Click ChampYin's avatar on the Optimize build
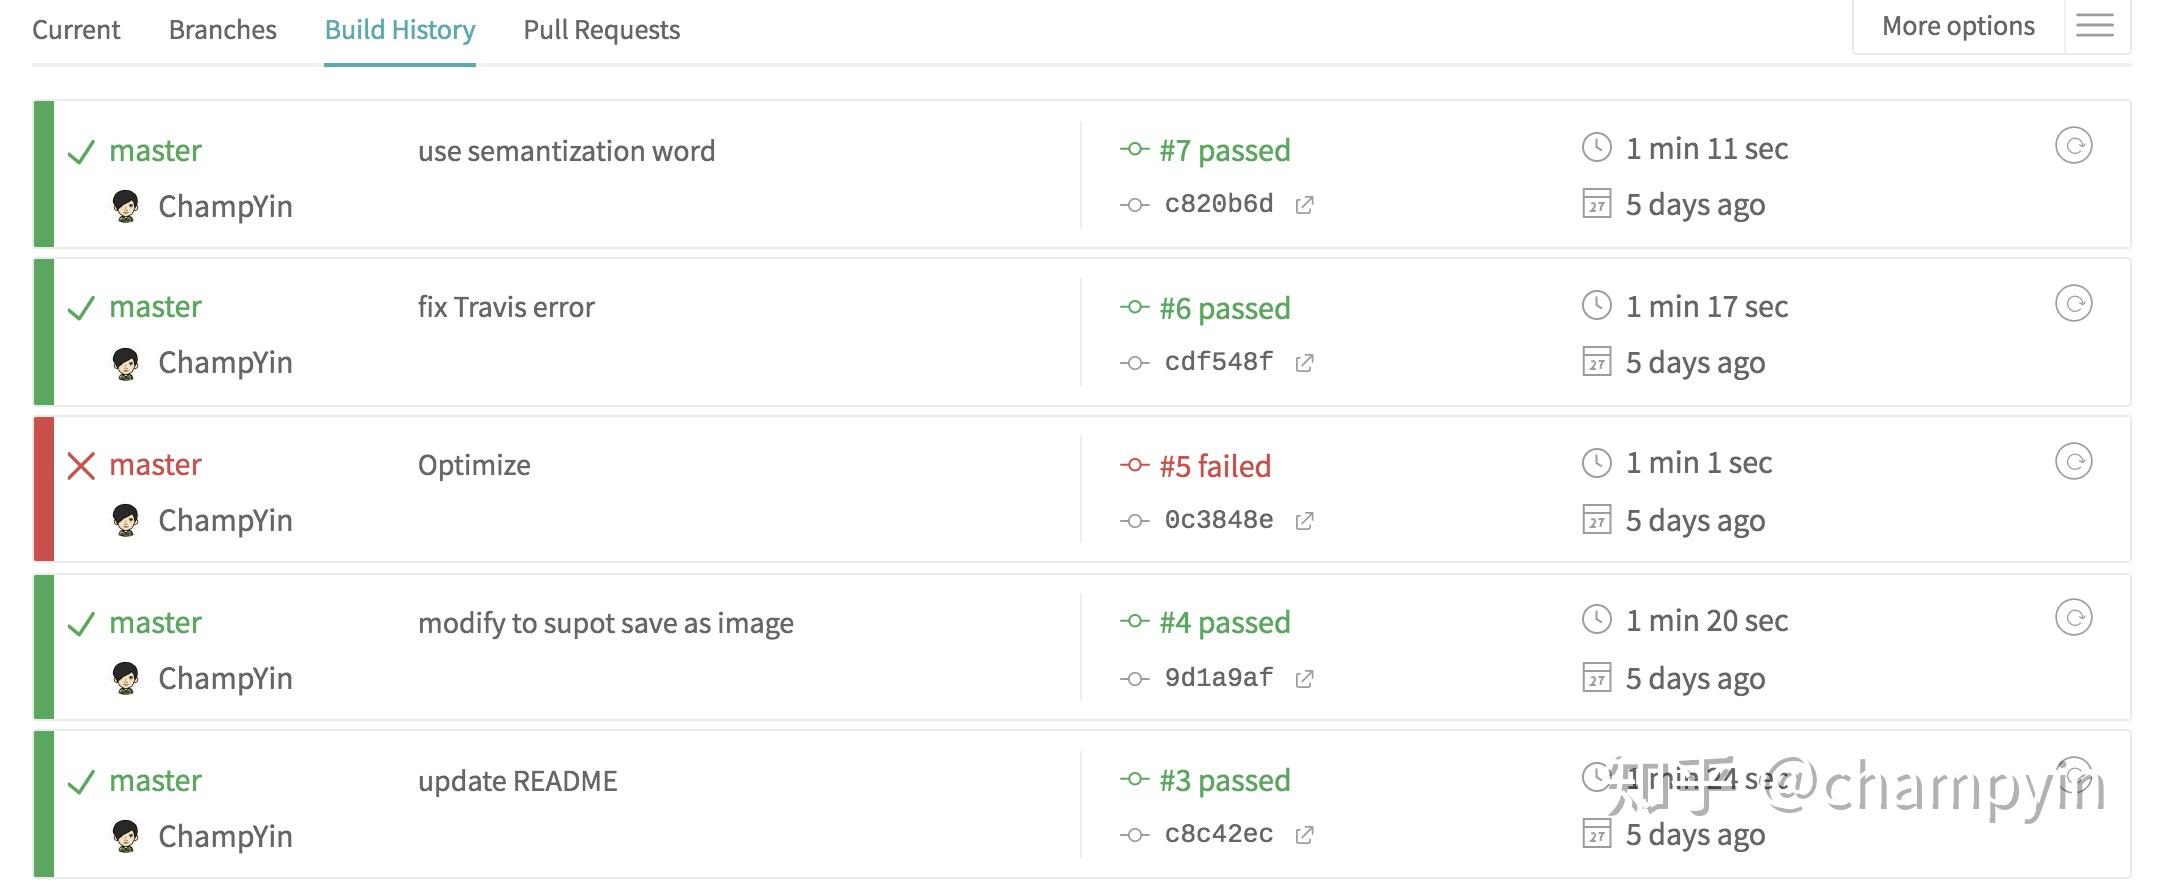 click(x=126, y=520)
